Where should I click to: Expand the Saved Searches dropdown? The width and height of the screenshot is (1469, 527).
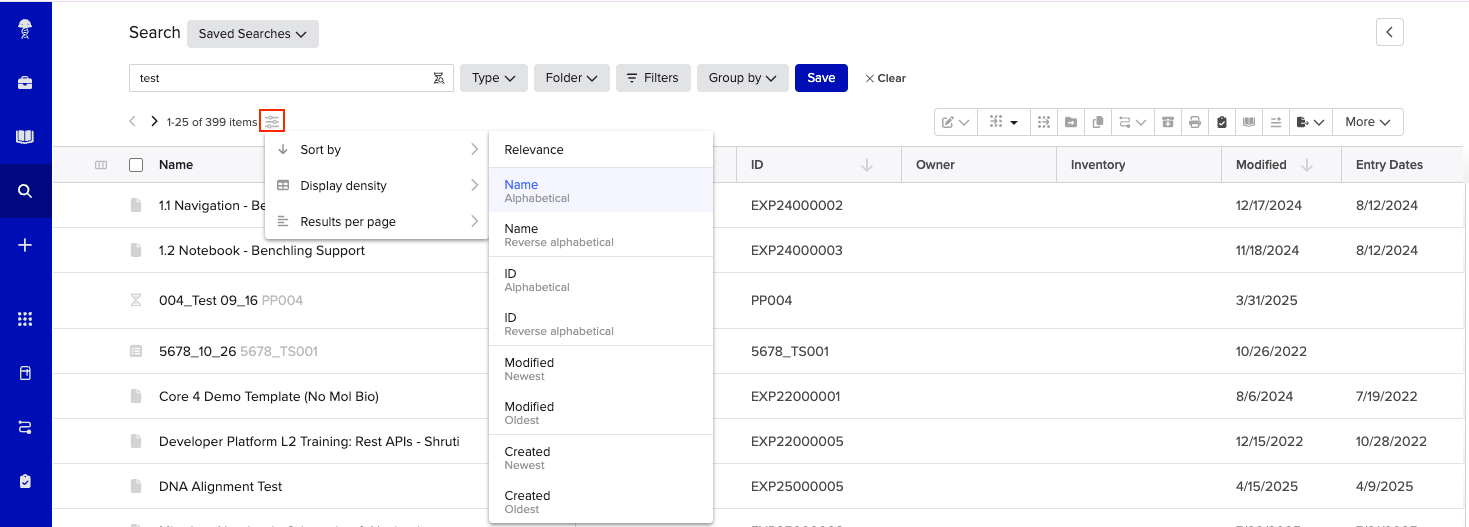coord(253,34)
